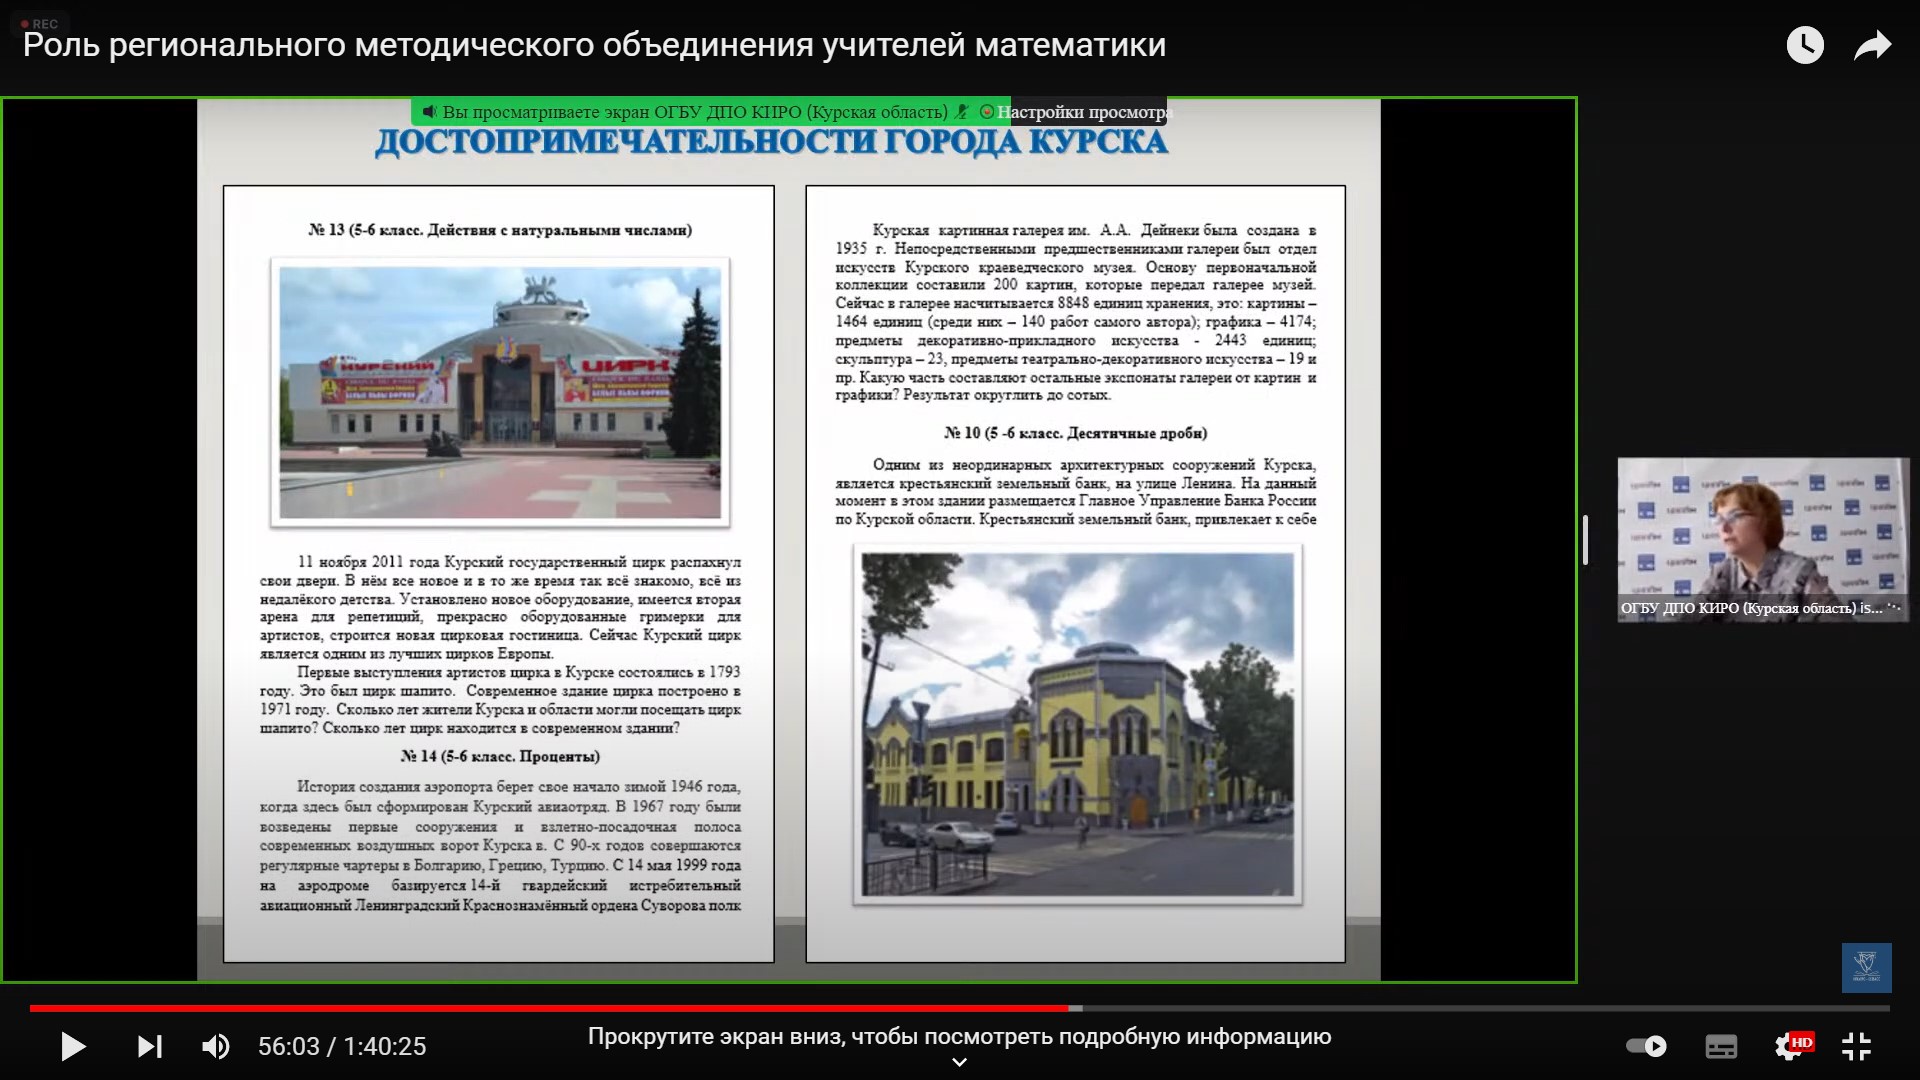The image size is (1920, 1080).
Task: Click the scroll-down hint text
Action: [959, 1037]
